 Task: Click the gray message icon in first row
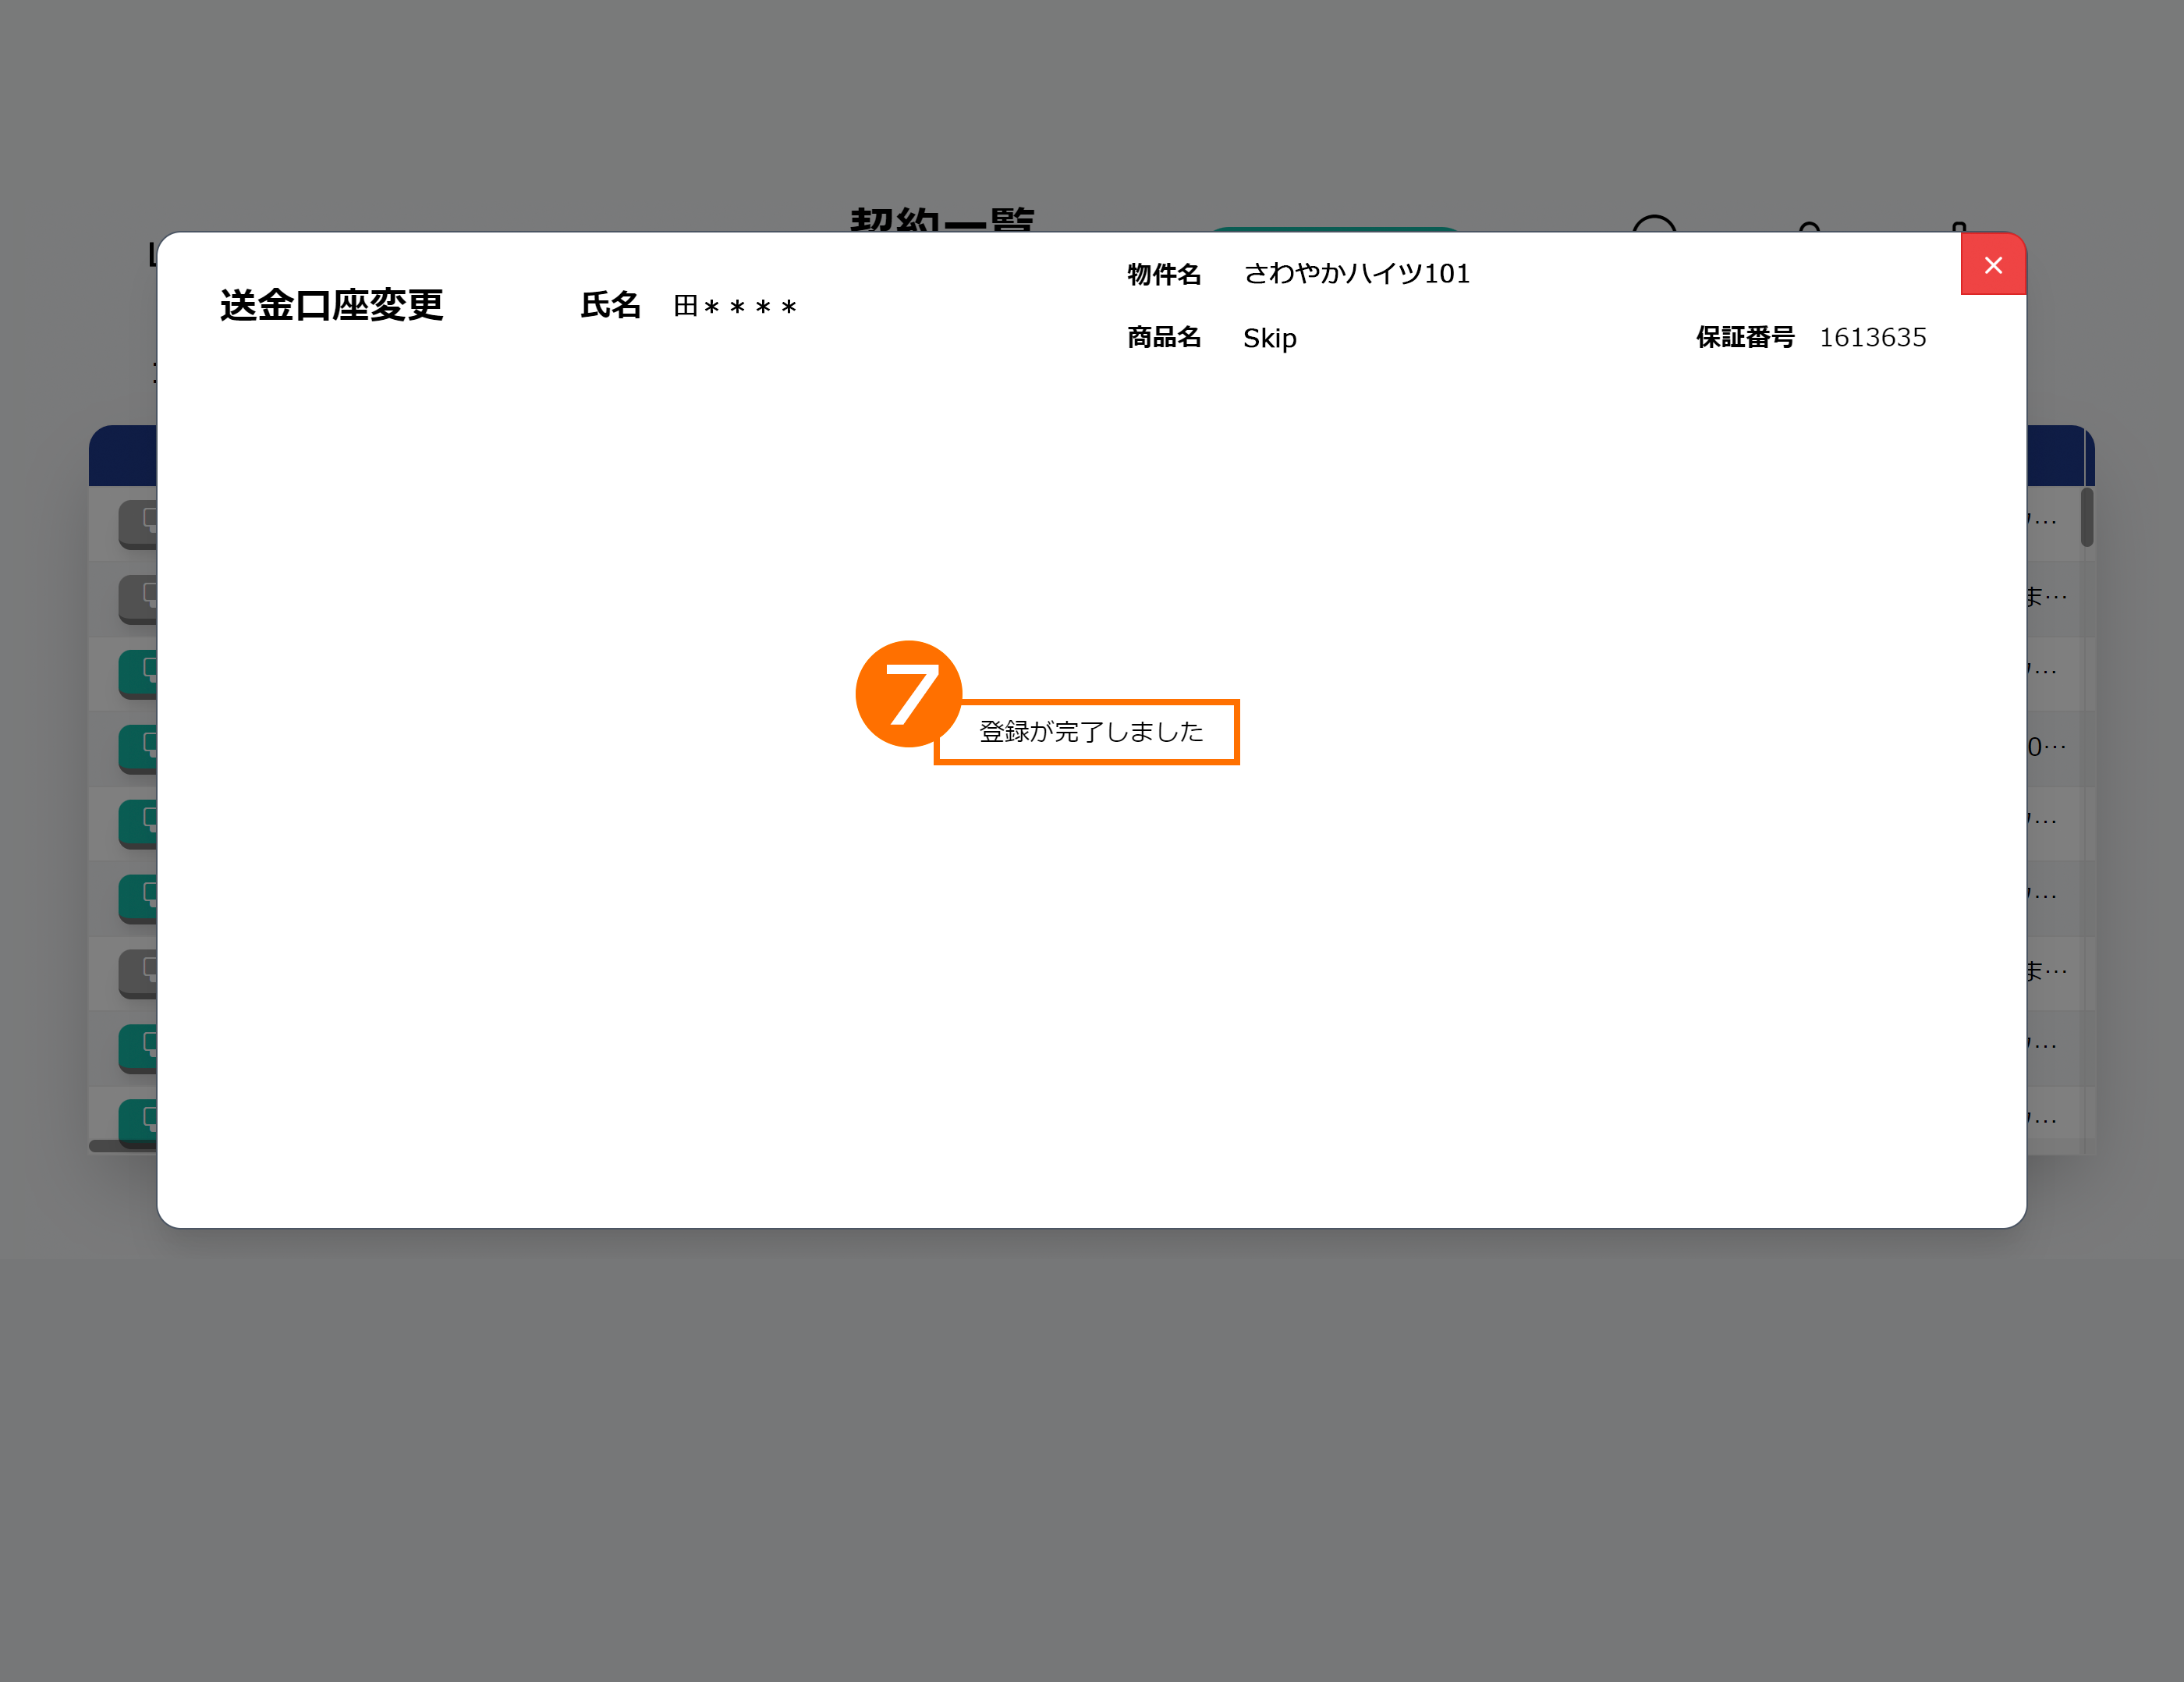tap(139, 523)
